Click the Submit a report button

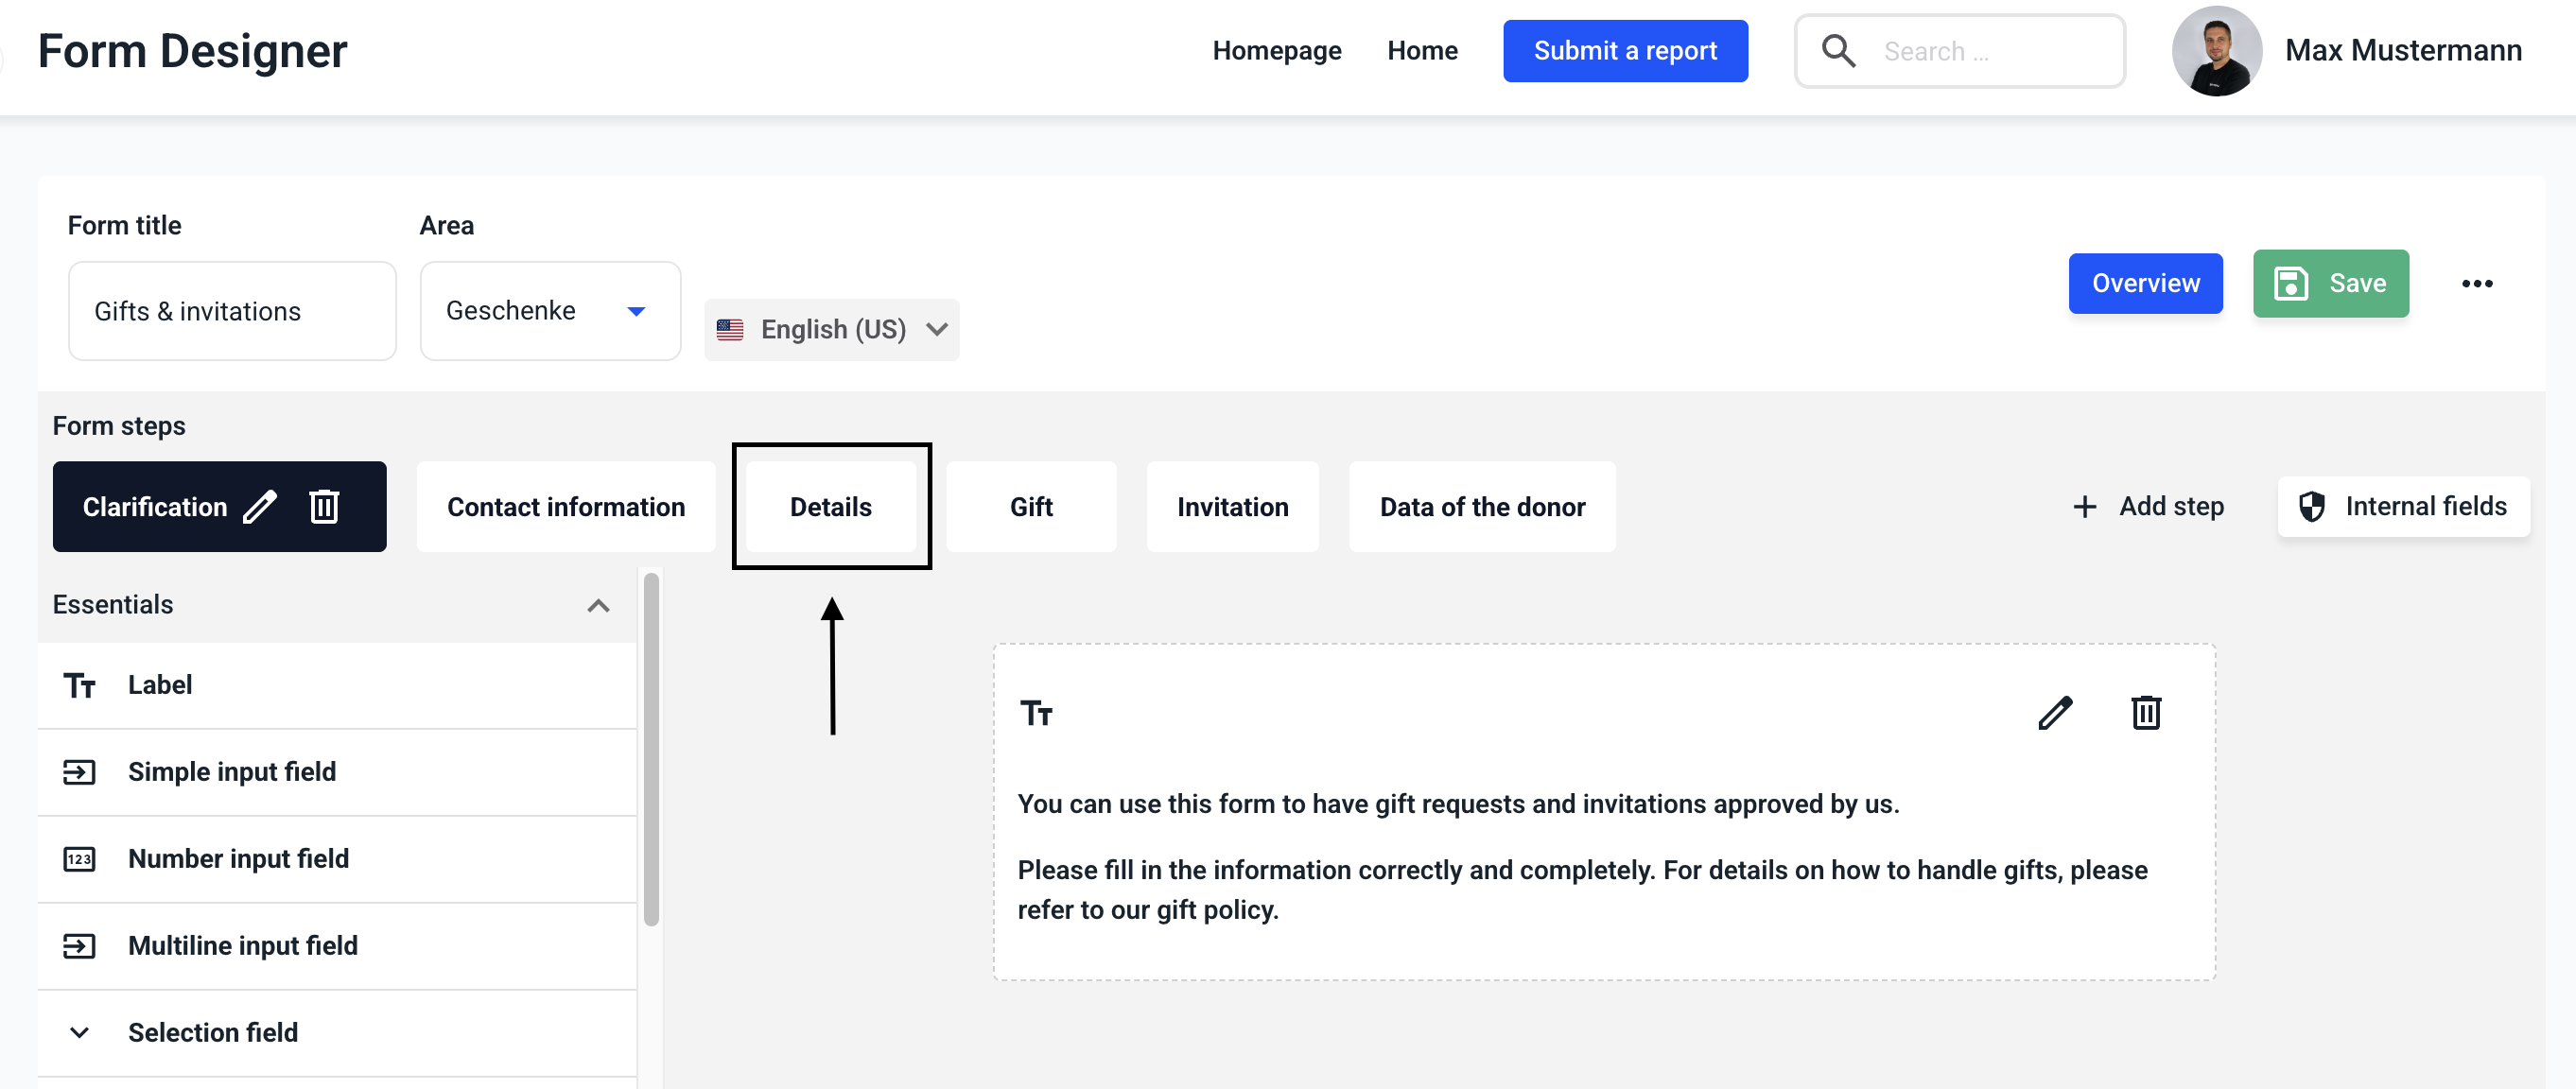[x=1624, y=51]
